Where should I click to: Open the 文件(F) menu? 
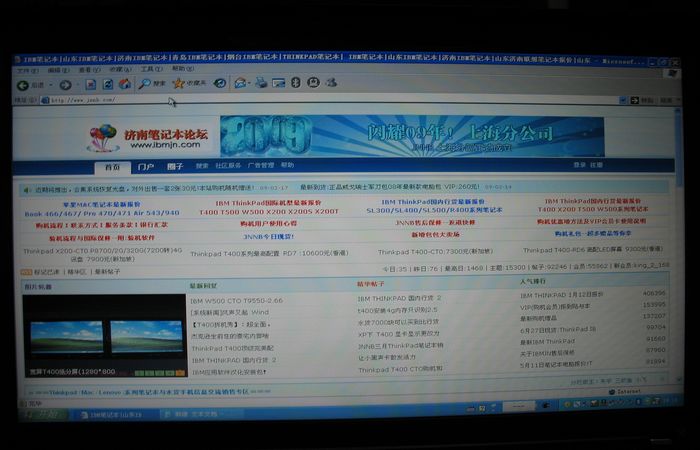tap(27, 71)
